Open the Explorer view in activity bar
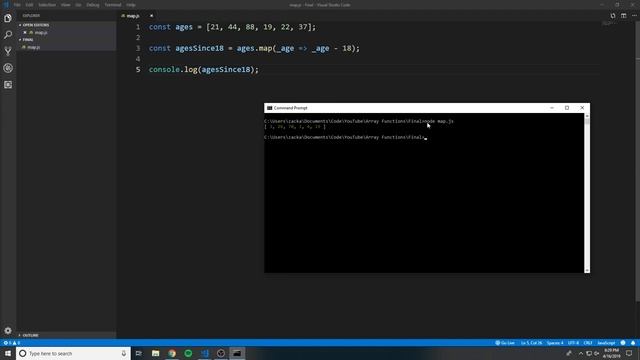This screenshot has width=640, height=360. [x=8, y=18]
